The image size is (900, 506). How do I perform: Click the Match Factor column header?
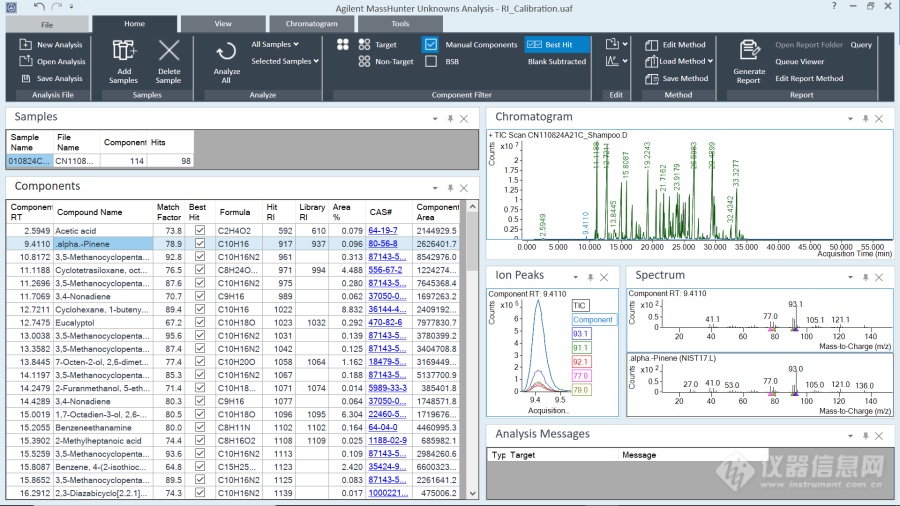point(168,212)
